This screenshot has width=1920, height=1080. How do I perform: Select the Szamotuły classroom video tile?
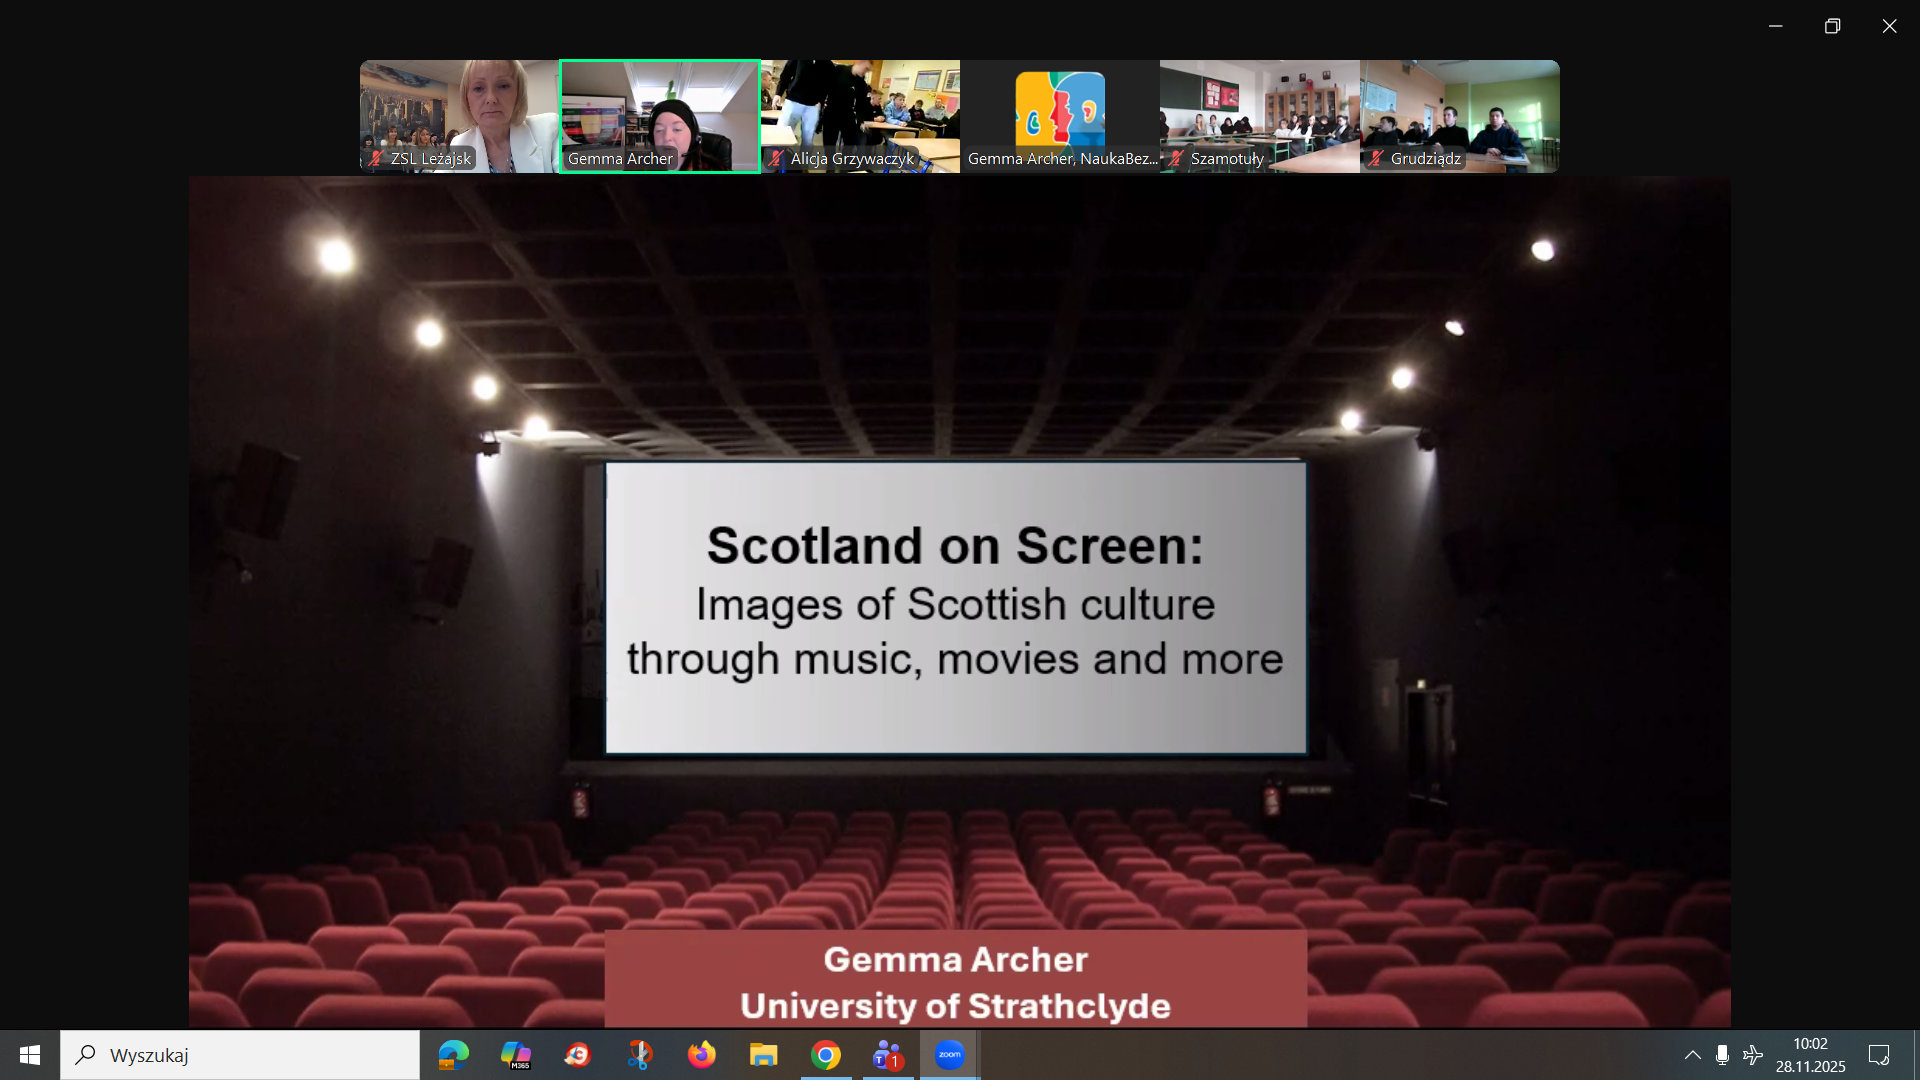(x=1259, y=116)
